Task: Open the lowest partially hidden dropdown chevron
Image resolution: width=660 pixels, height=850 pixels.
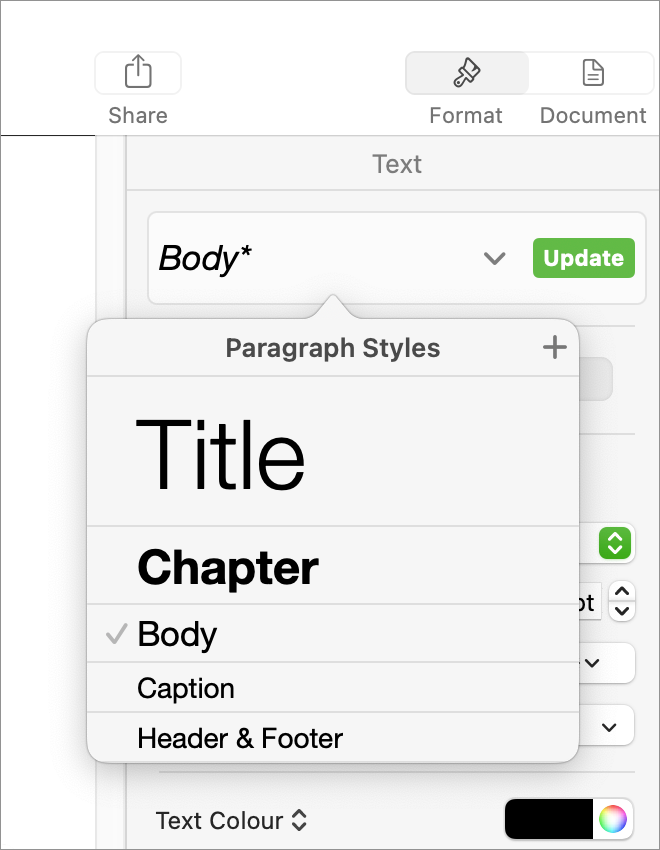Action: pos(609,726)
